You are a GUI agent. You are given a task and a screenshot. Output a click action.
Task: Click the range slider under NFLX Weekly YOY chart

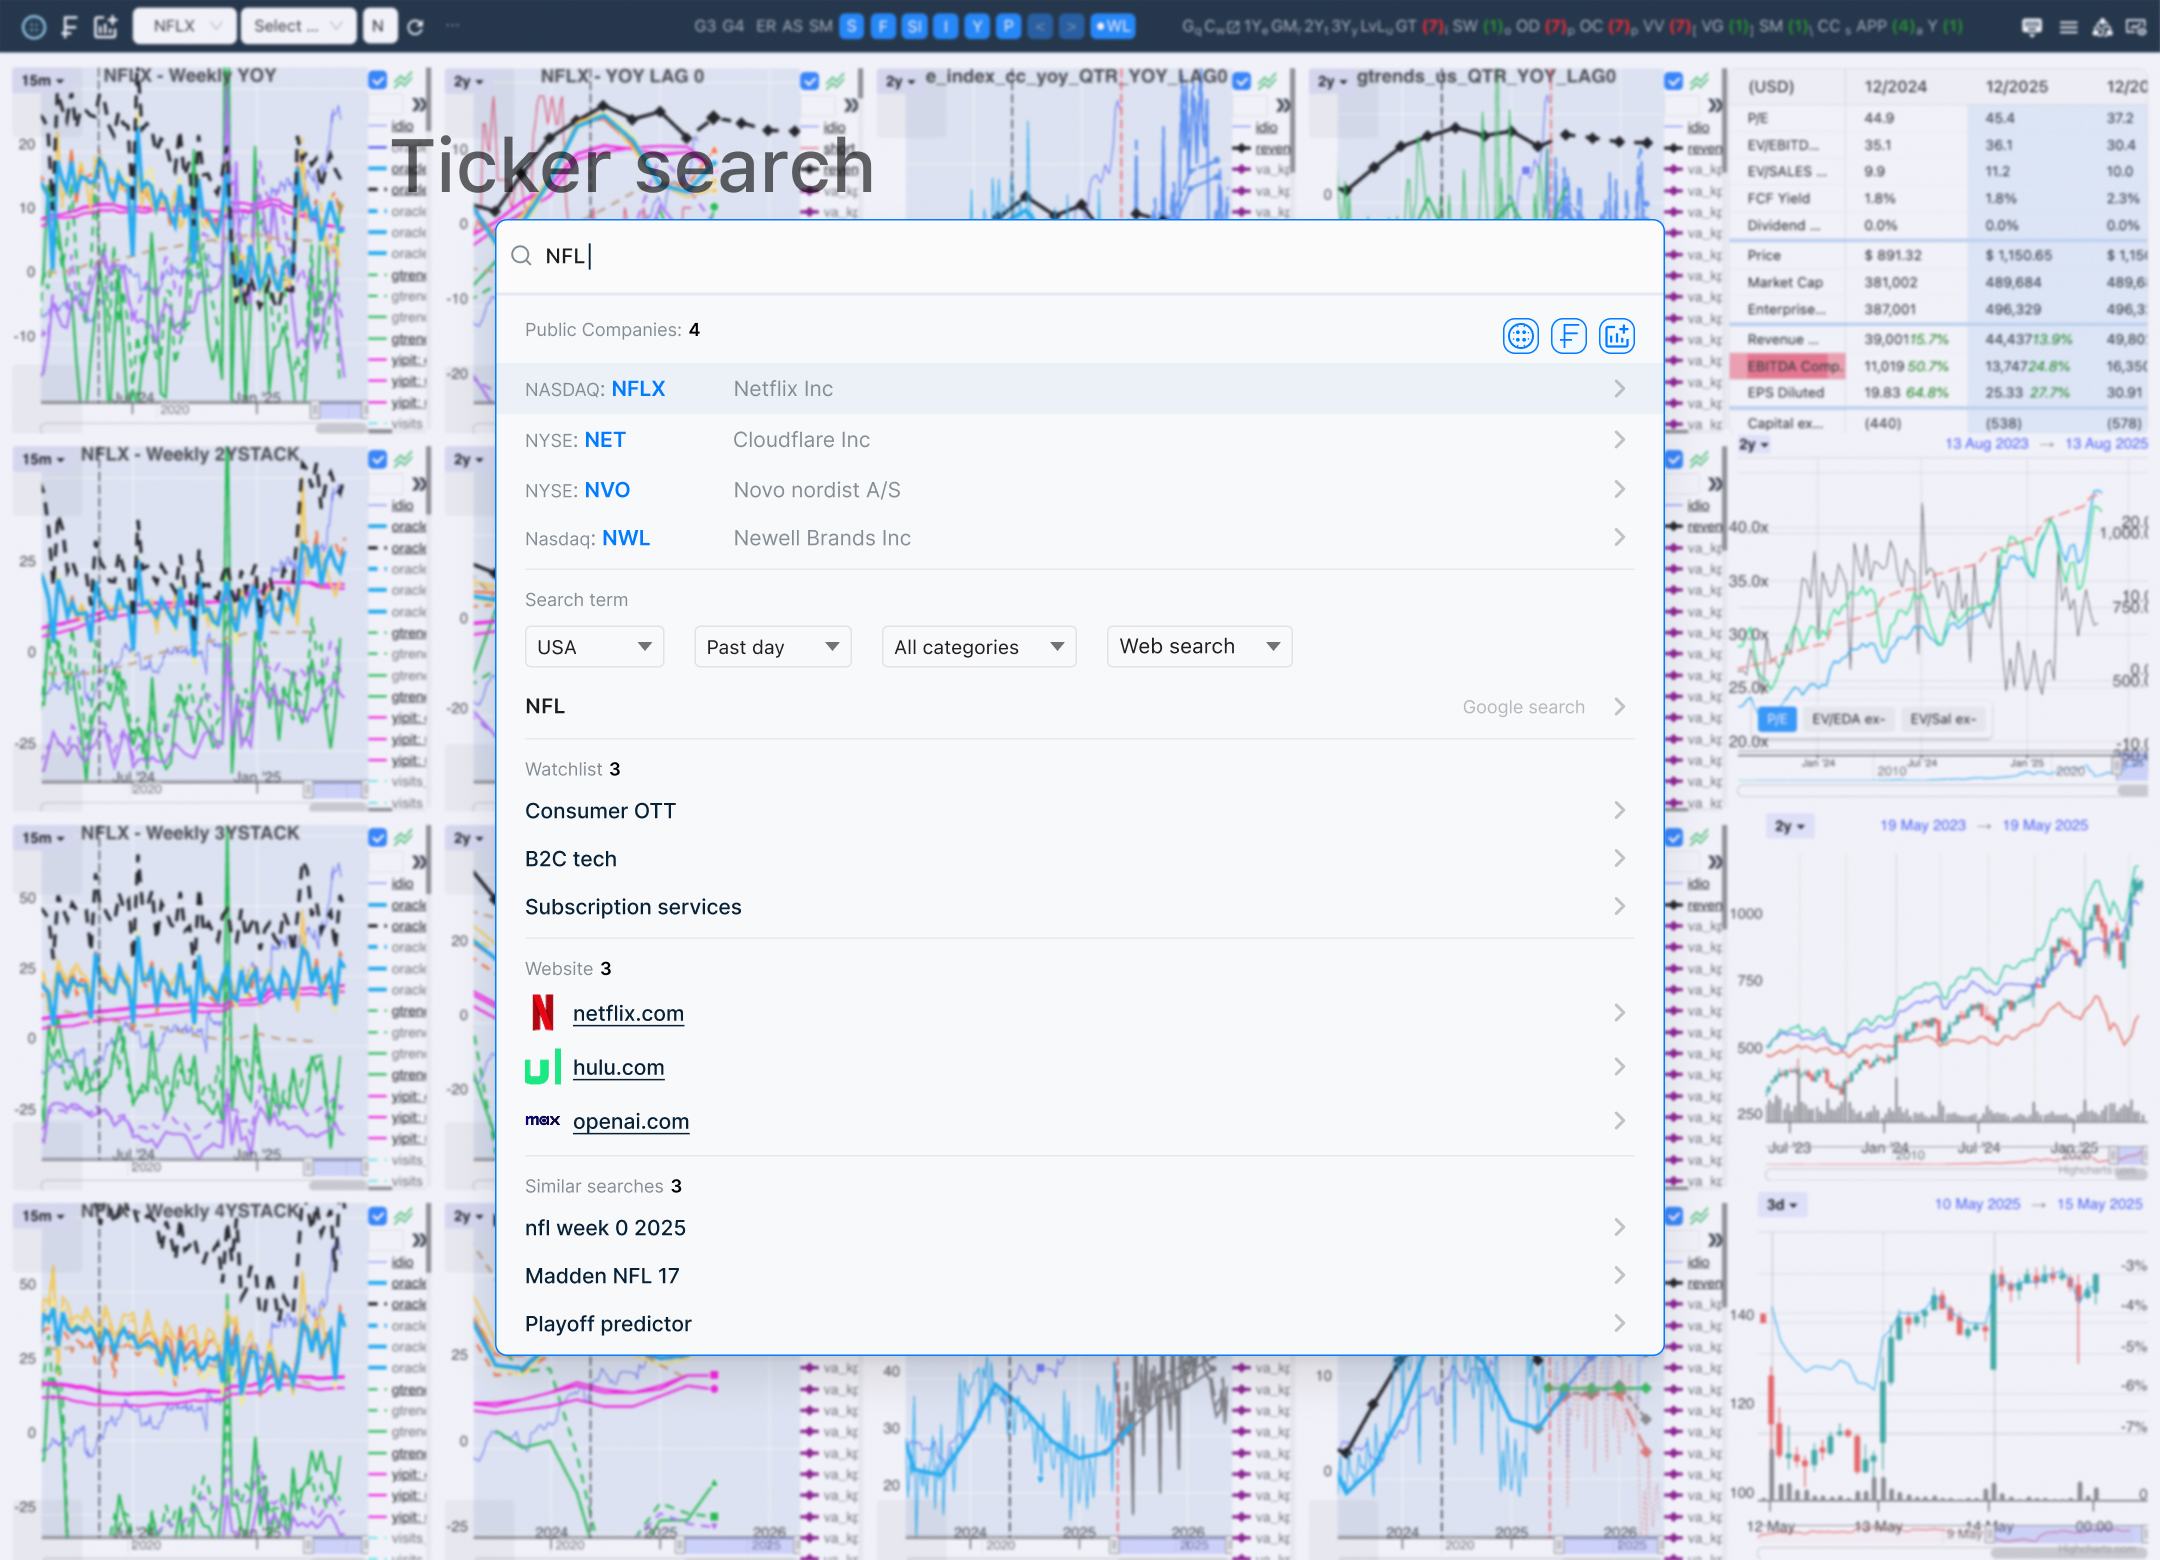pos(340,411)
